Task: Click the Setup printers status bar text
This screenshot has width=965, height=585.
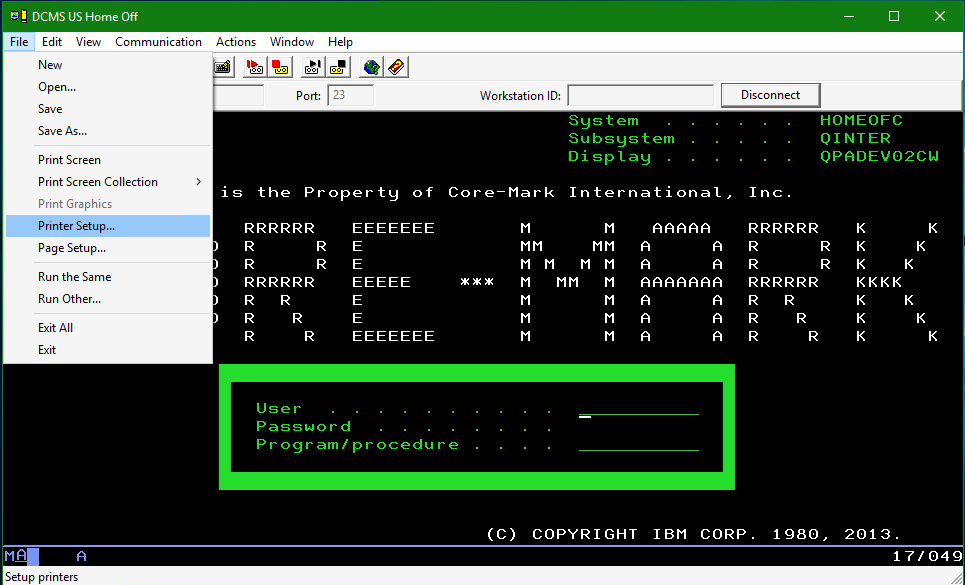Action: pyautogui.click(x=42, y=577)
